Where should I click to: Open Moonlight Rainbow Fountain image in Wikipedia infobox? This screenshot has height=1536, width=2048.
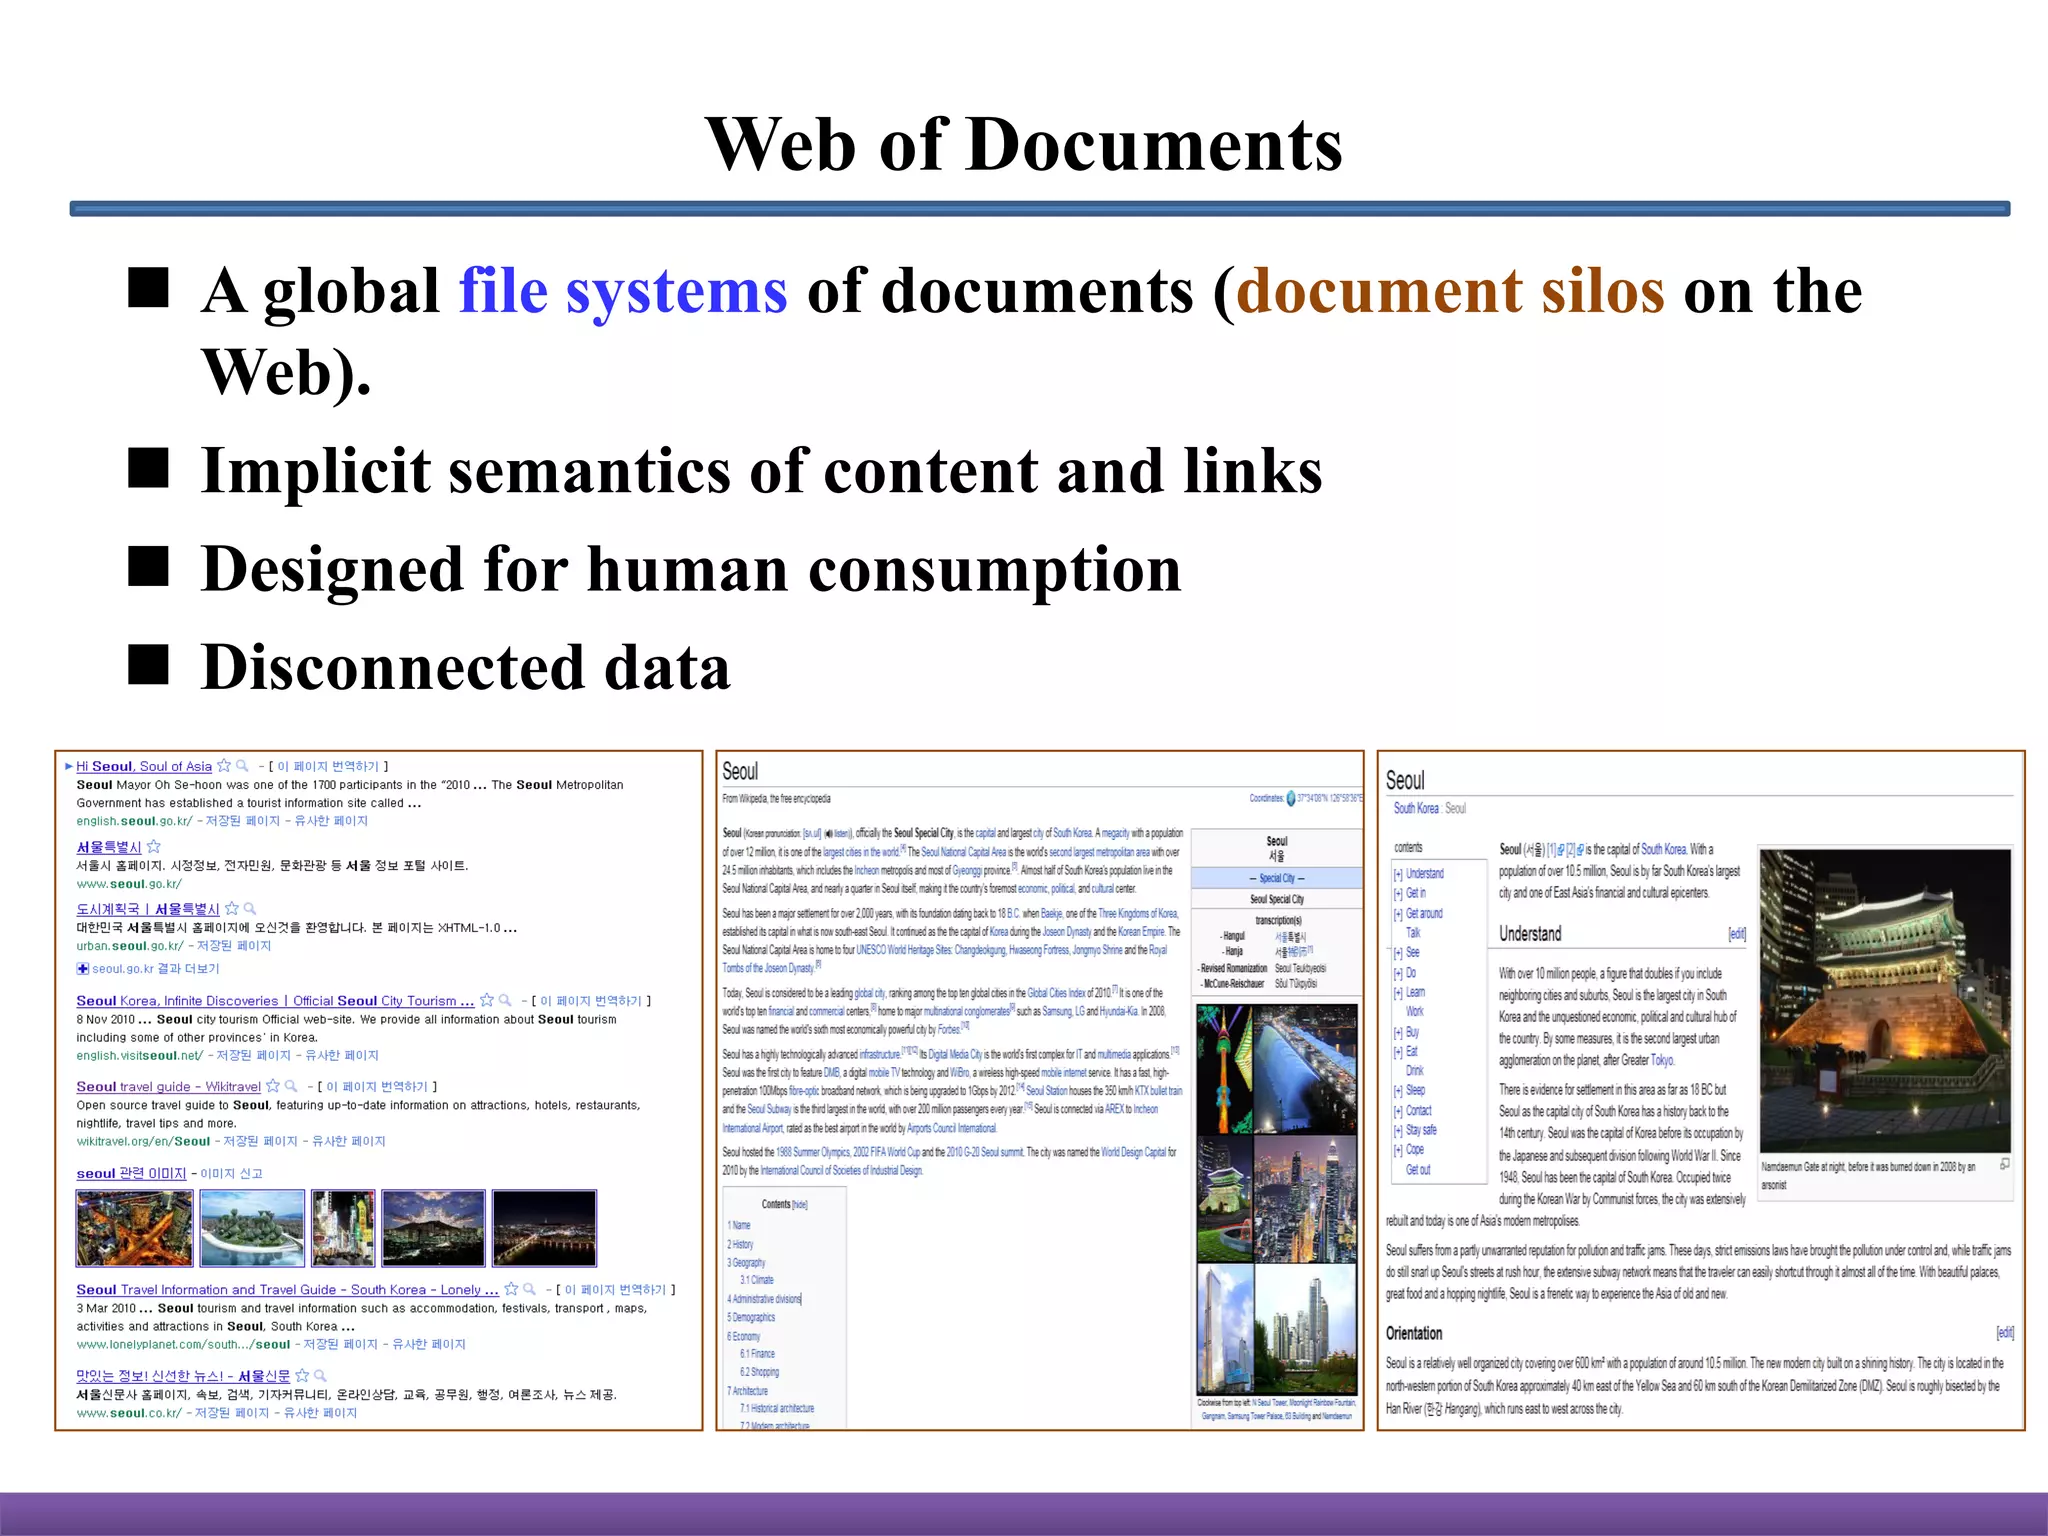point(1306,1069)
